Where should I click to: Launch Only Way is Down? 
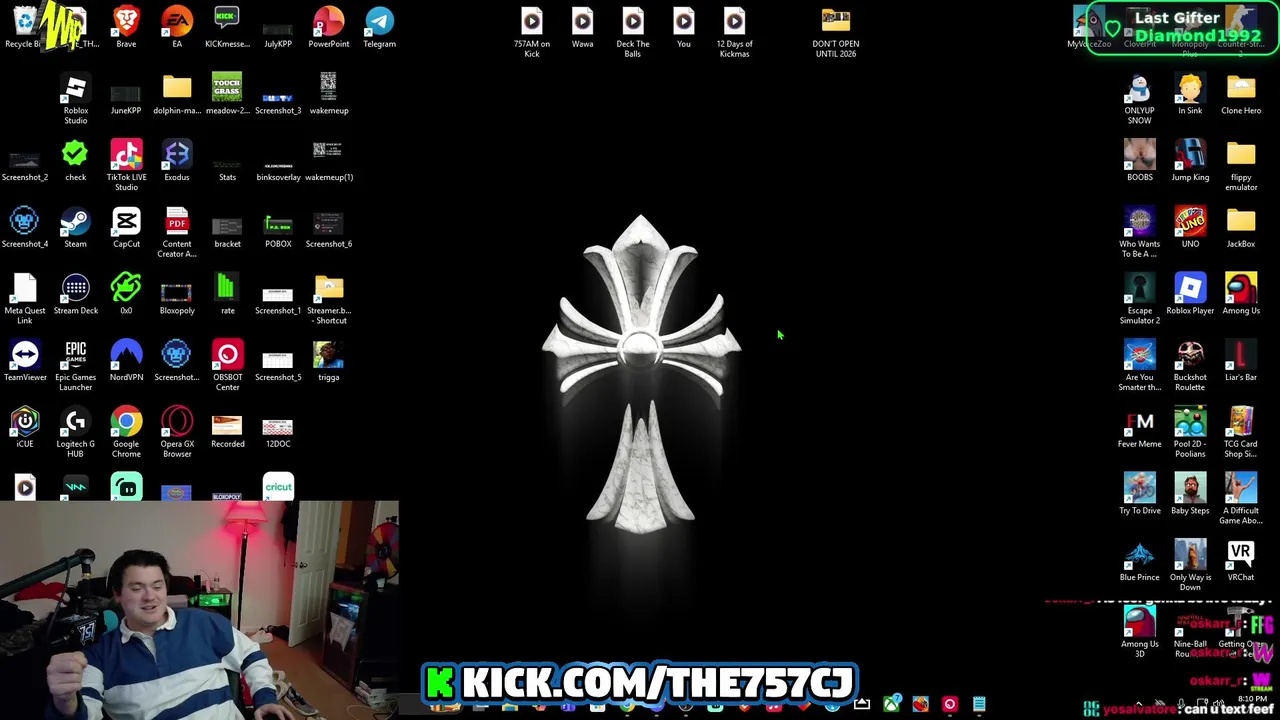[1190, 565]
